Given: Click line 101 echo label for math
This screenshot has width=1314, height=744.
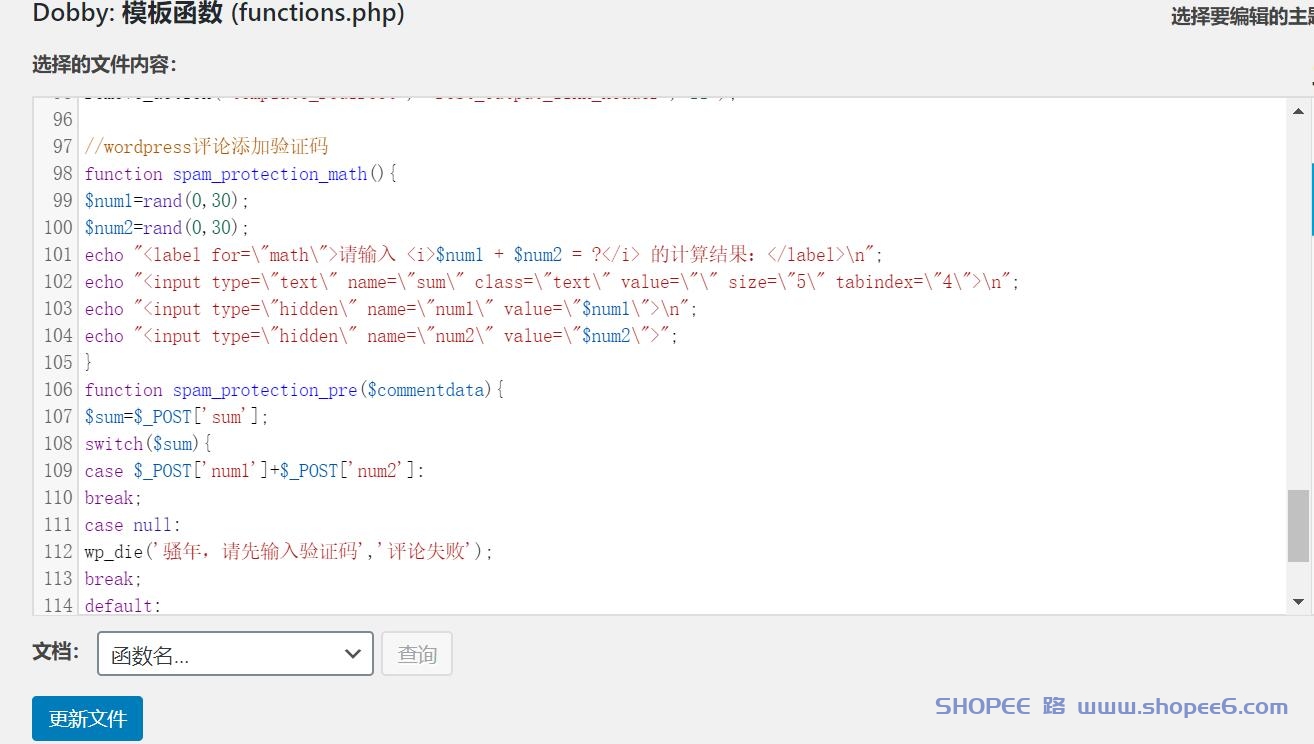Looking at the screenshot, I should pos(484,254).
